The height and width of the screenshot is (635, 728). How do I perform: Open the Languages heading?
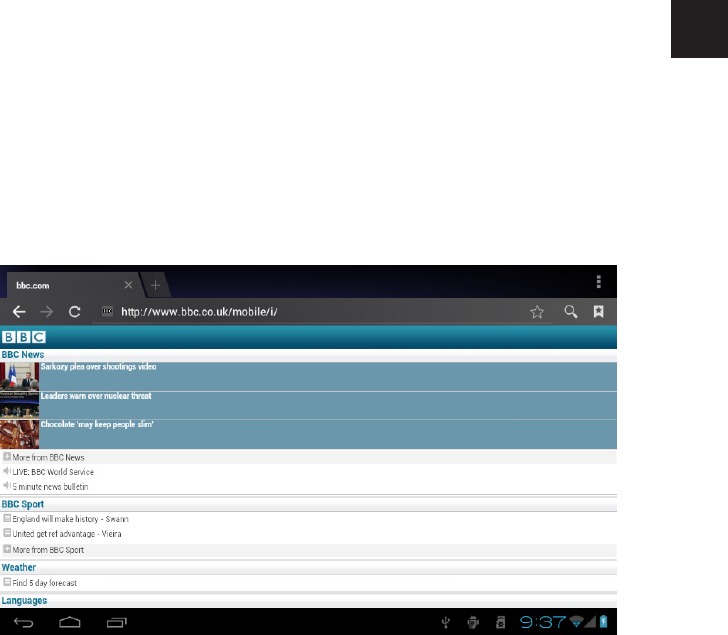pyautogui.click(x=24, y=601)
